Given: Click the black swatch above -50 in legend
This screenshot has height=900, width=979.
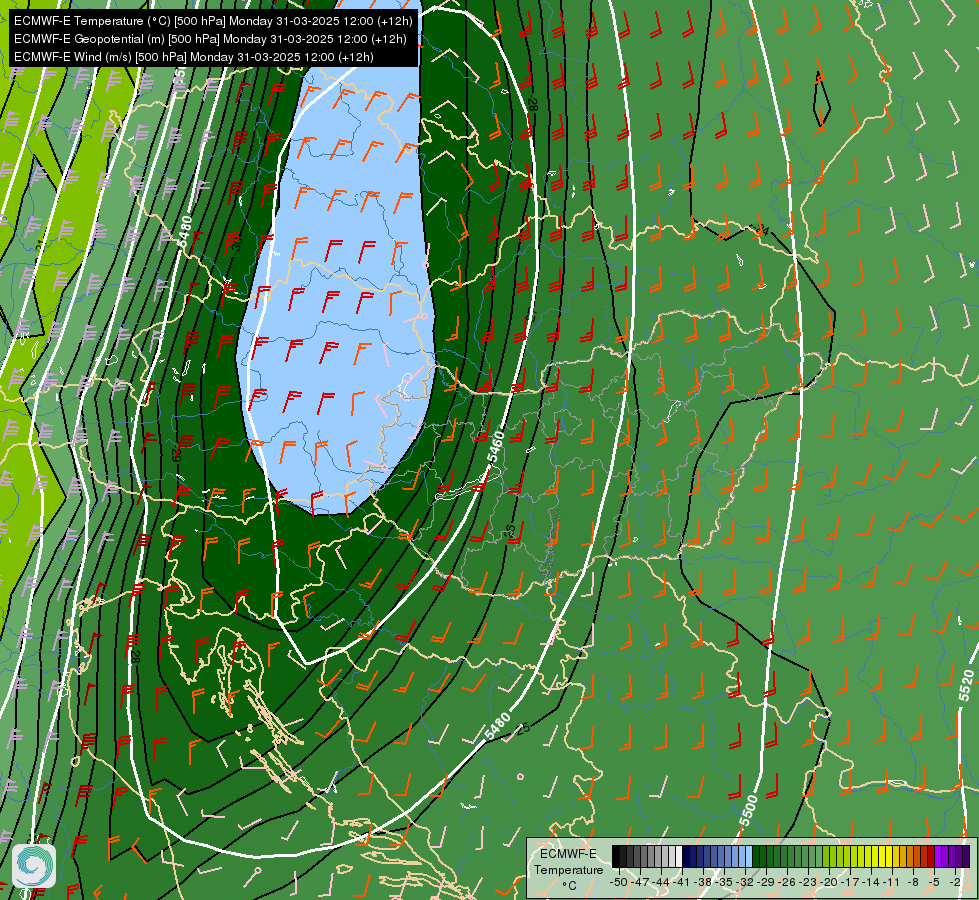Looking at the screenshot, I should pos(616,856).
